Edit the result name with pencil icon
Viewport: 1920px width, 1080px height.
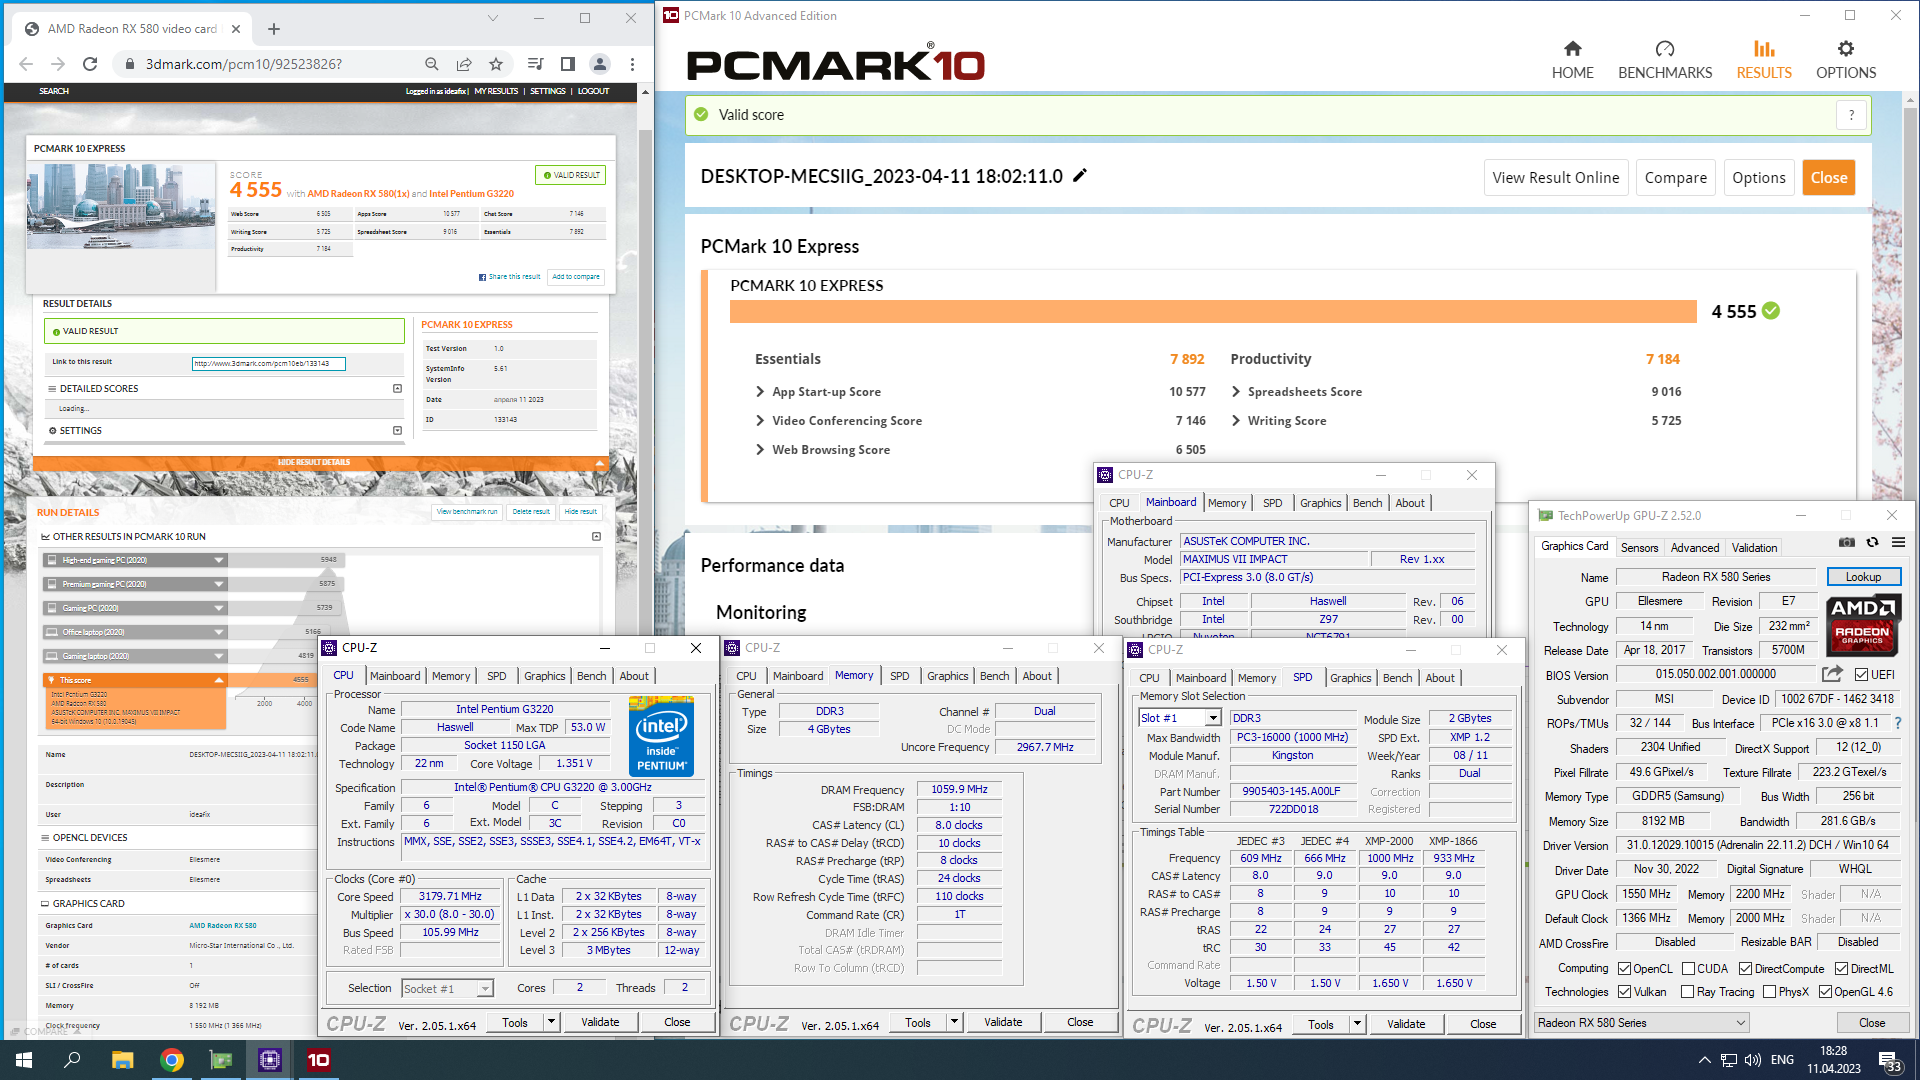[1080, 176]
